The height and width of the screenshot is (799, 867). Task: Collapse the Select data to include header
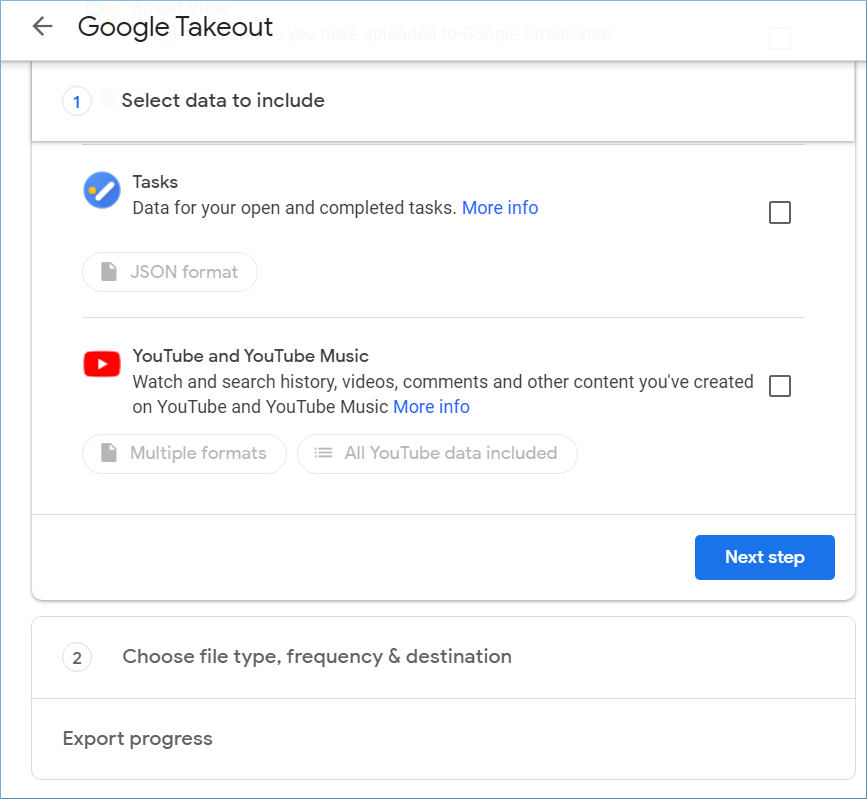(x=443, y=101)
